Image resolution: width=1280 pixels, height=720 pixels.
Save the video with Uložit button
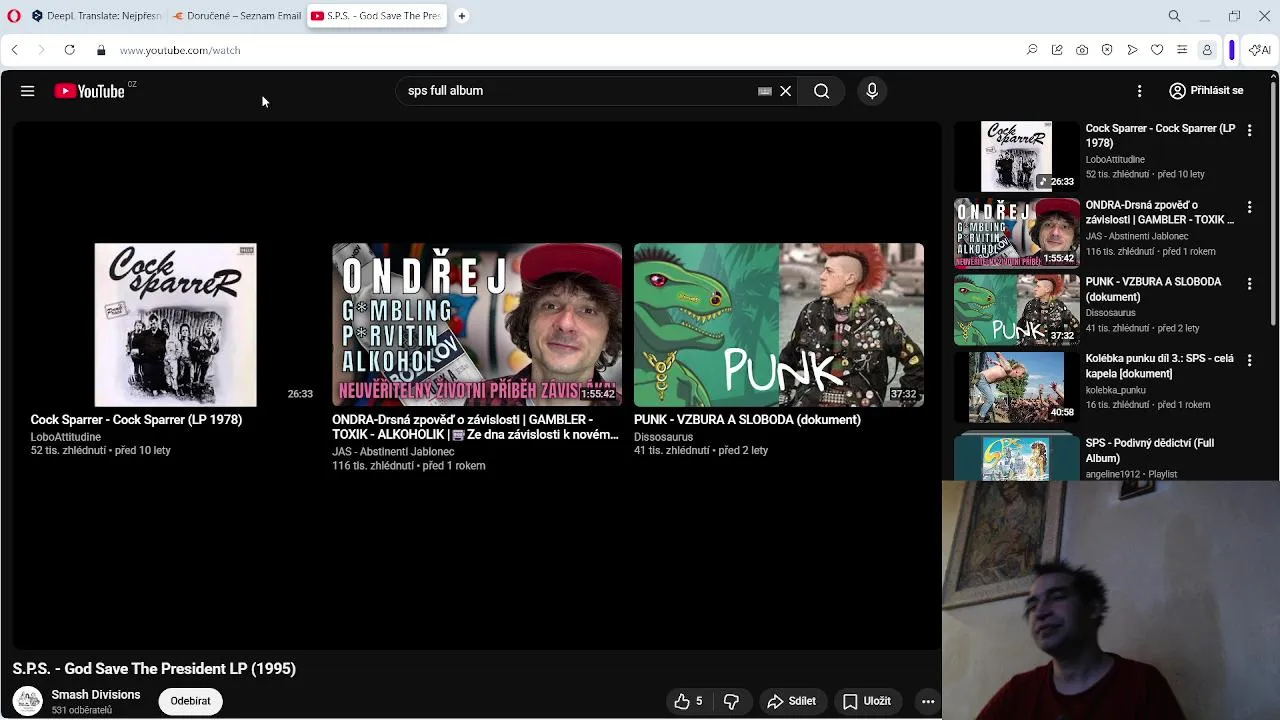[867, 701]
